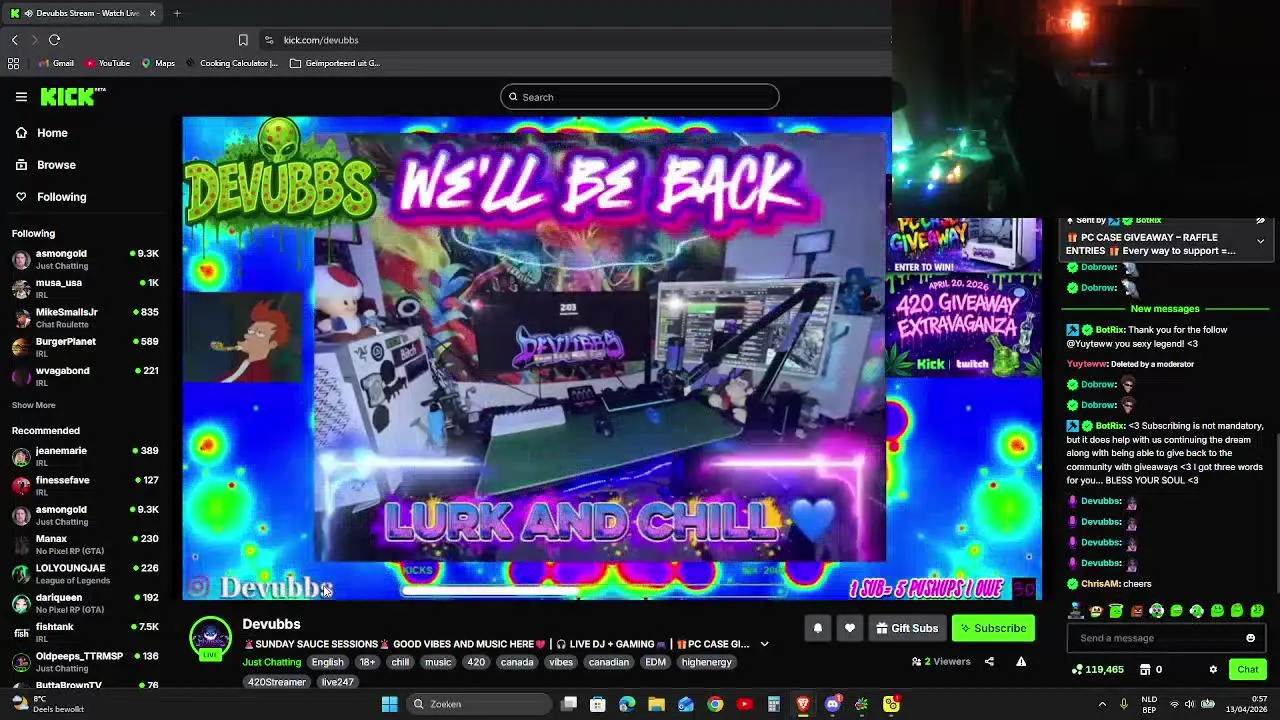Image resolution: width=1280 pixels, height=720 pixels.
Task: Click the New messages divider in chat
Action: pyautogui.click(x=1165, y=309)
